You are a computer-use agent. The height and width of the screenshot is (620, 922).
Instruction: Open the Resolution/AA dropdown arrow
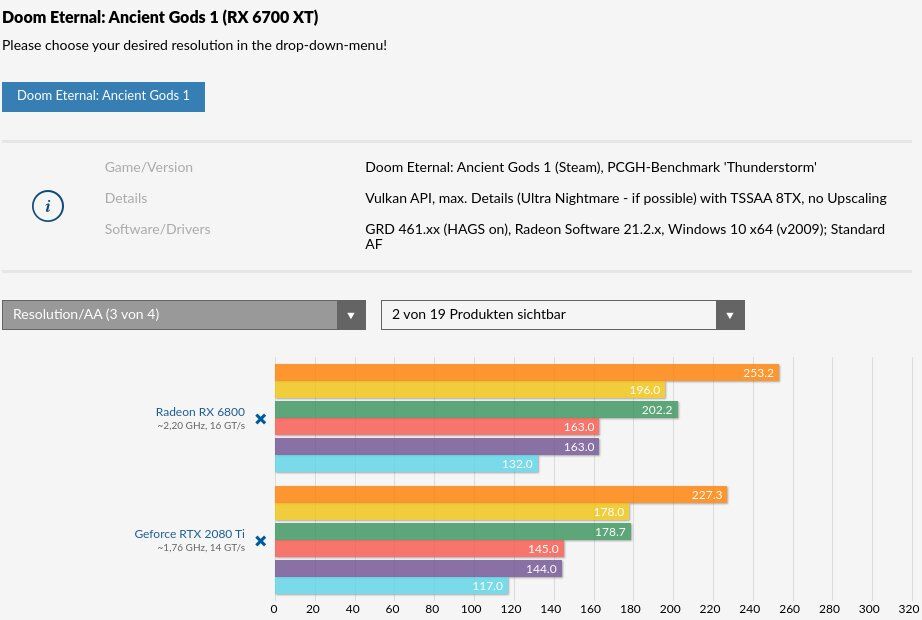click(x=351, y=315)
